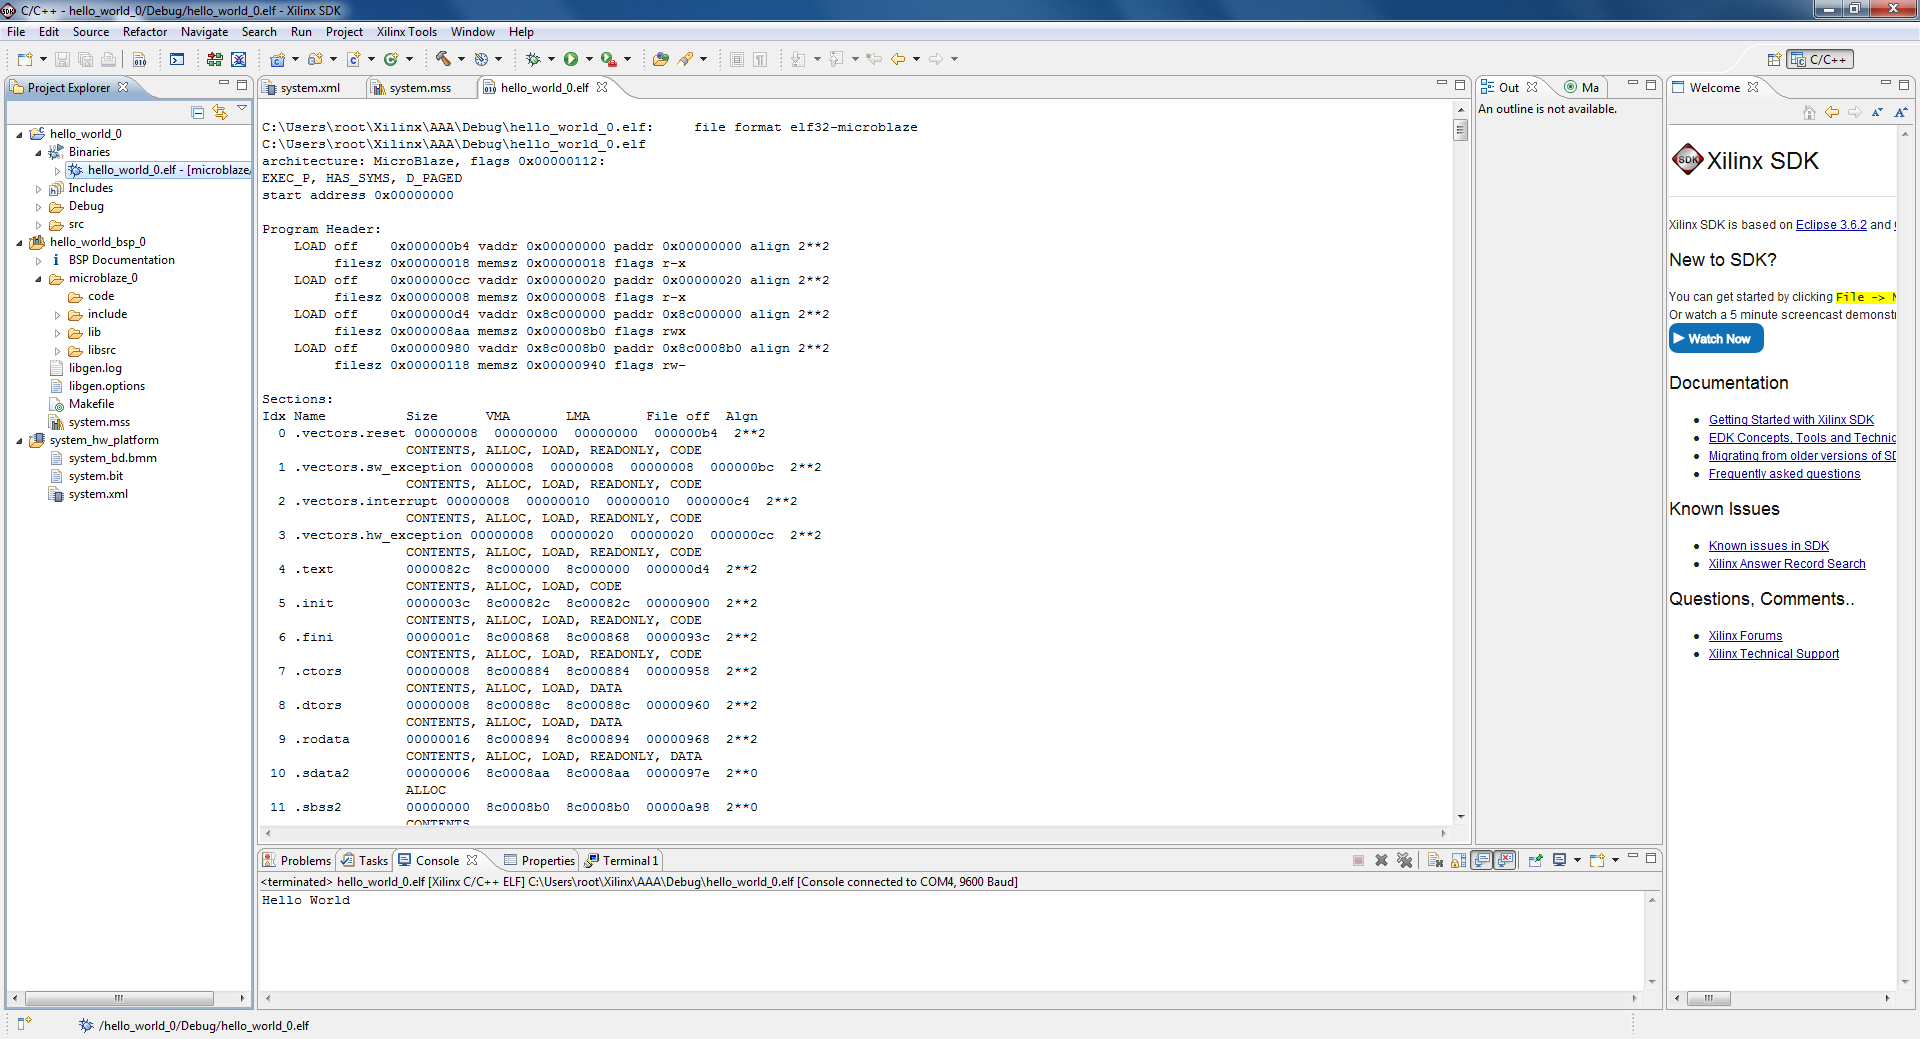Screen dimensions: 1920x1039
Task: Open Getting Started with Xilinx SDK link
Action: coord(1791,420)
